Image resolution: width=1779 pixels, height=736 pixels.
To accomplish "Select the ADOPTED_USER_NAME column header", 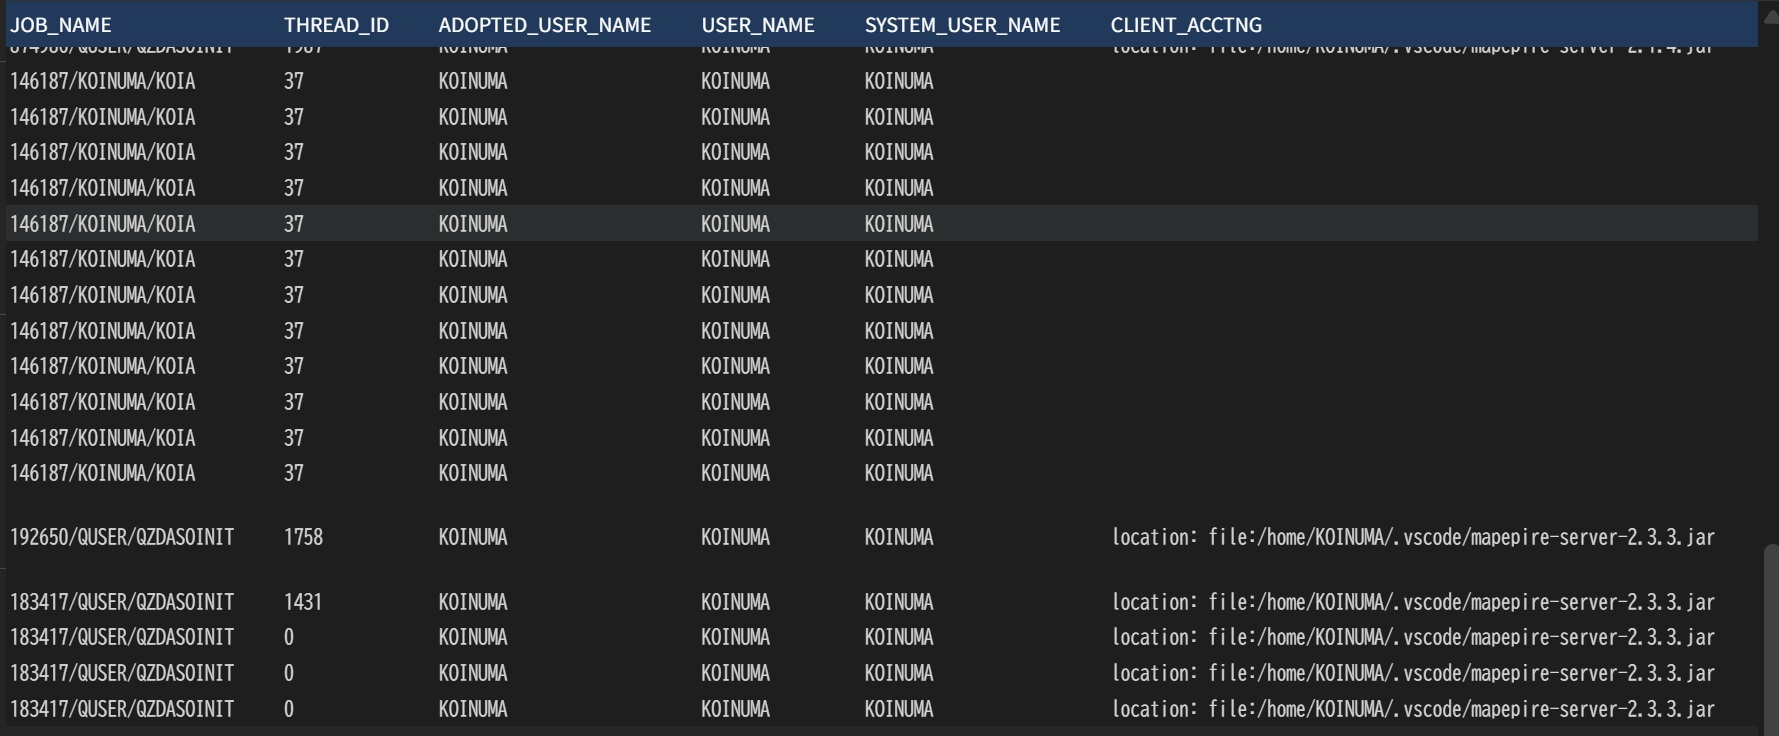I will click(544, 25).
